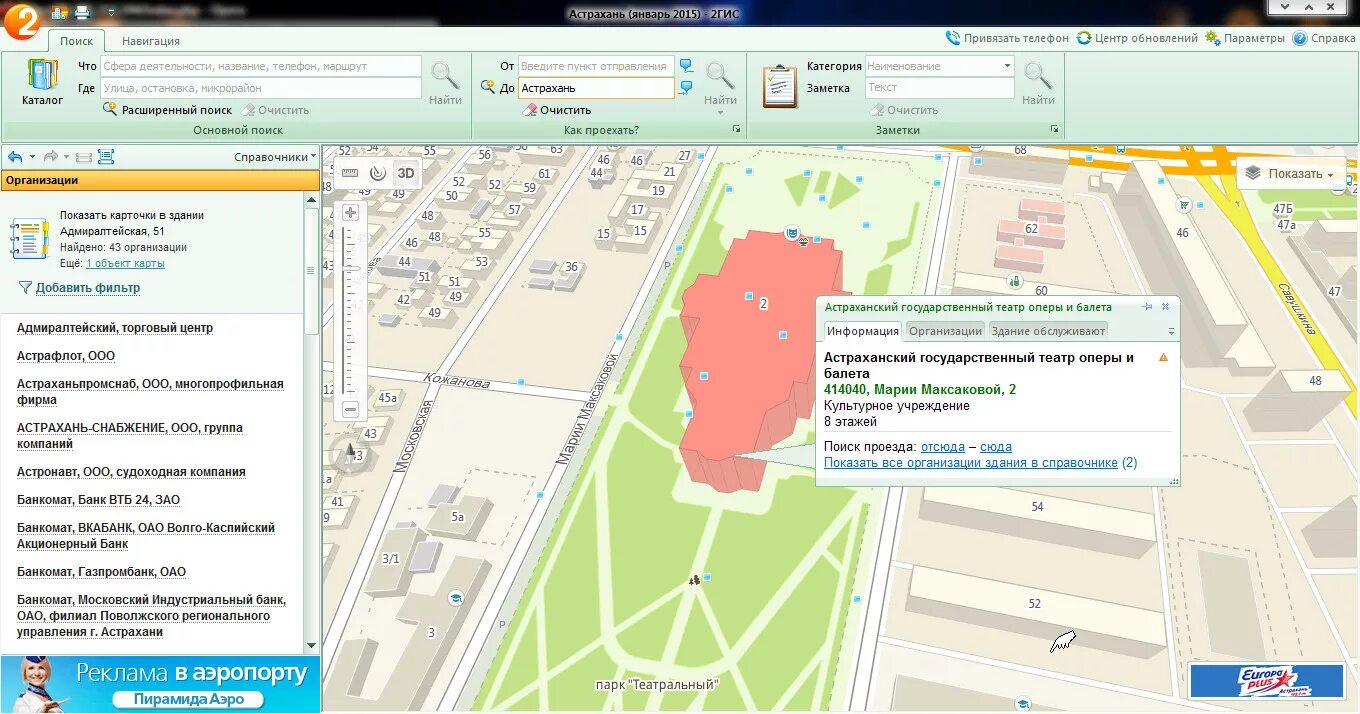Screen dimensions: 1360x714
Task: Open back history dropdown arrow
Action: pyautogui.click(x=32, y=157)
